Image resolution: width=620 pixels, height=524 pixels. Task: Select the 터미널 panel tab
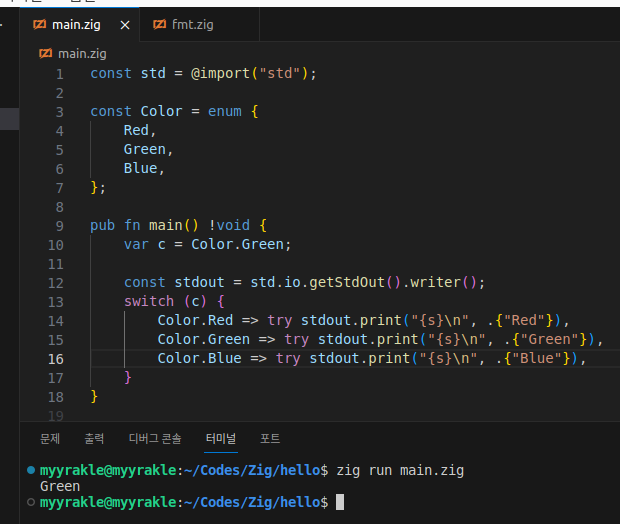tap(221, 438)
